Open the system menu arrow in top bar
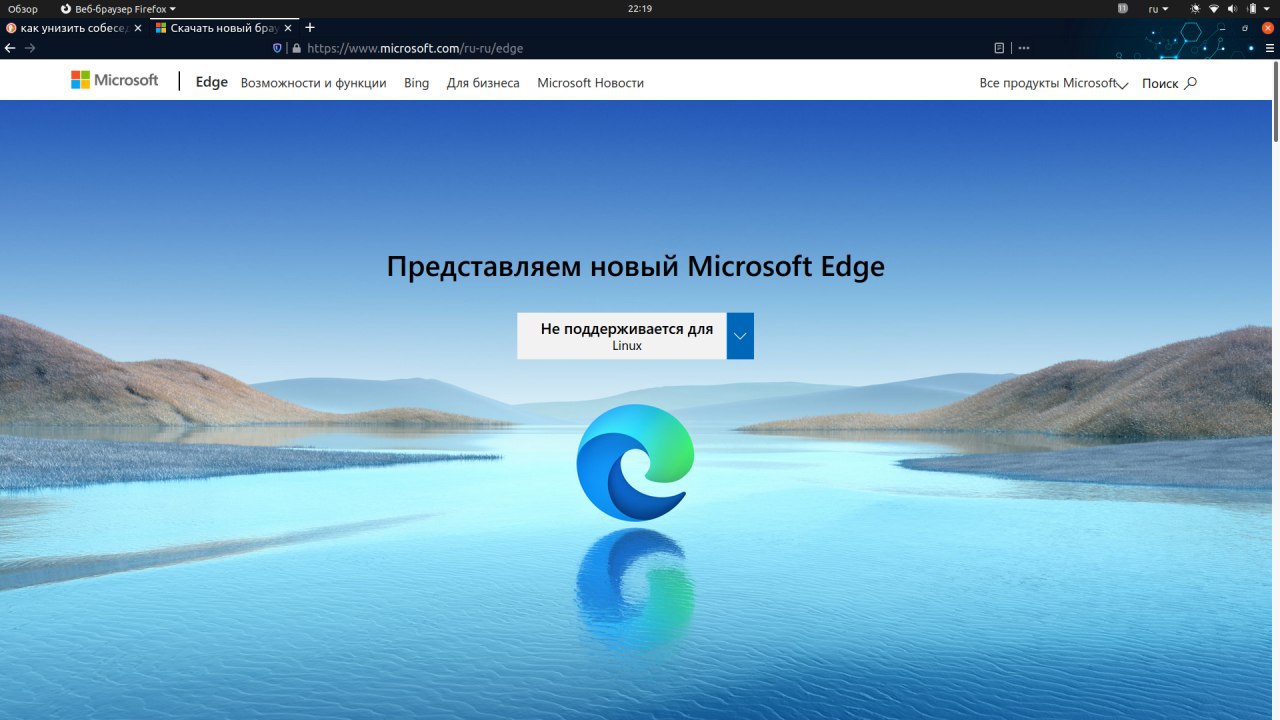 tap(1269, 8)
